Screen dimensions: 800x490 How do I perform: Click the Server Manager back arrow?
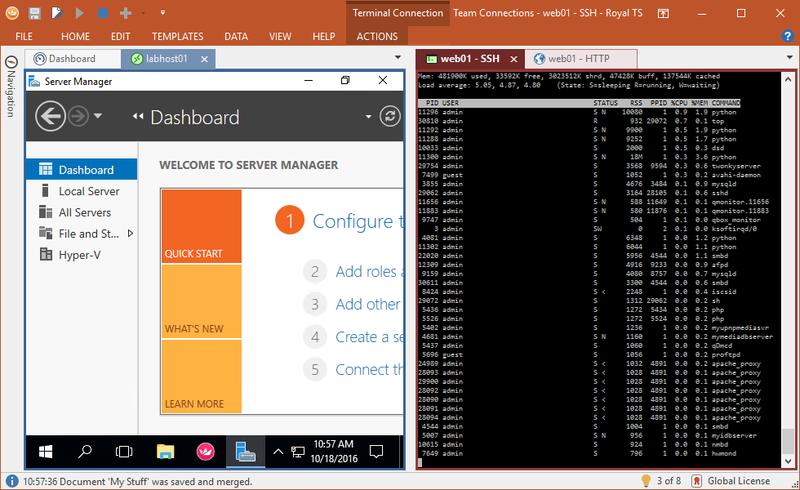pos(50,117)
